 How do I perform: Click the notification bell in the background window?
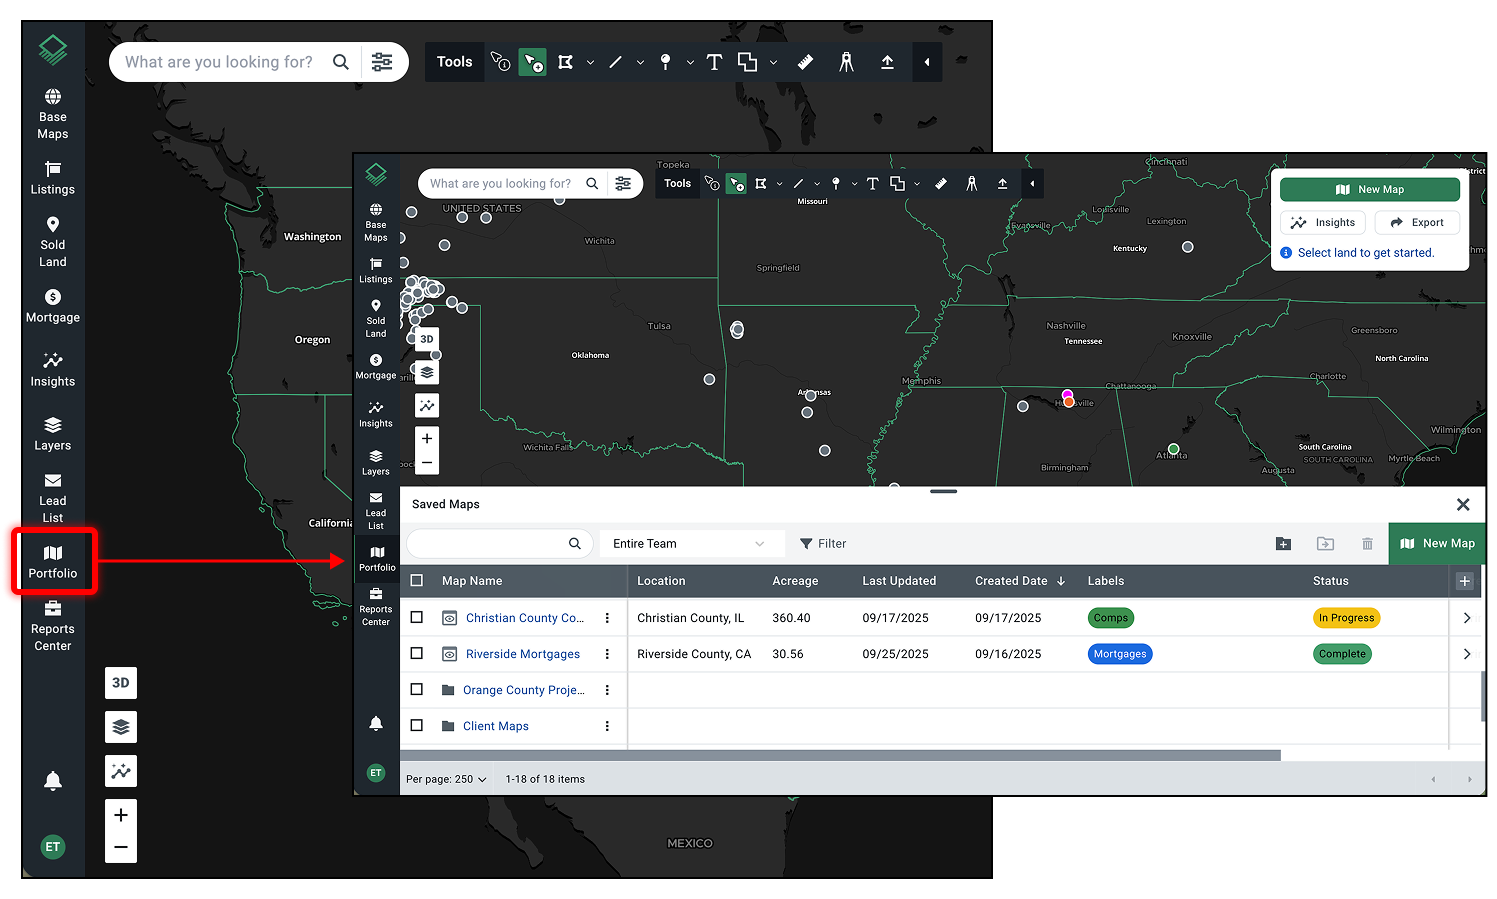(53, 781)
